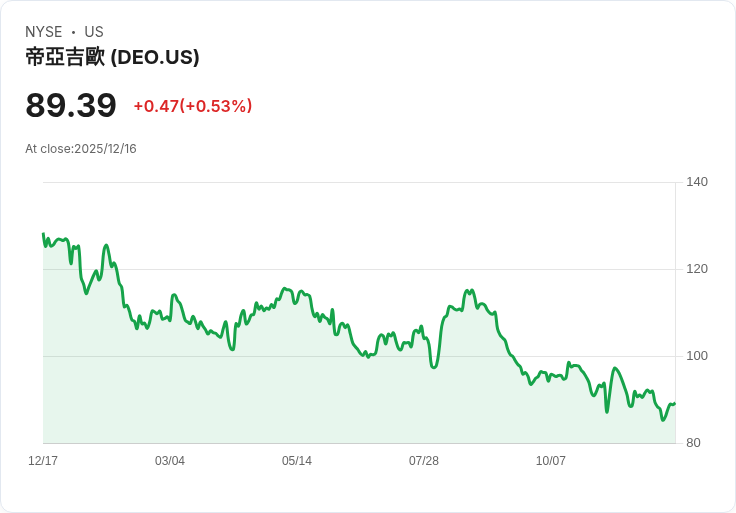Click the 10/07 date axis label

click(551, 461)
